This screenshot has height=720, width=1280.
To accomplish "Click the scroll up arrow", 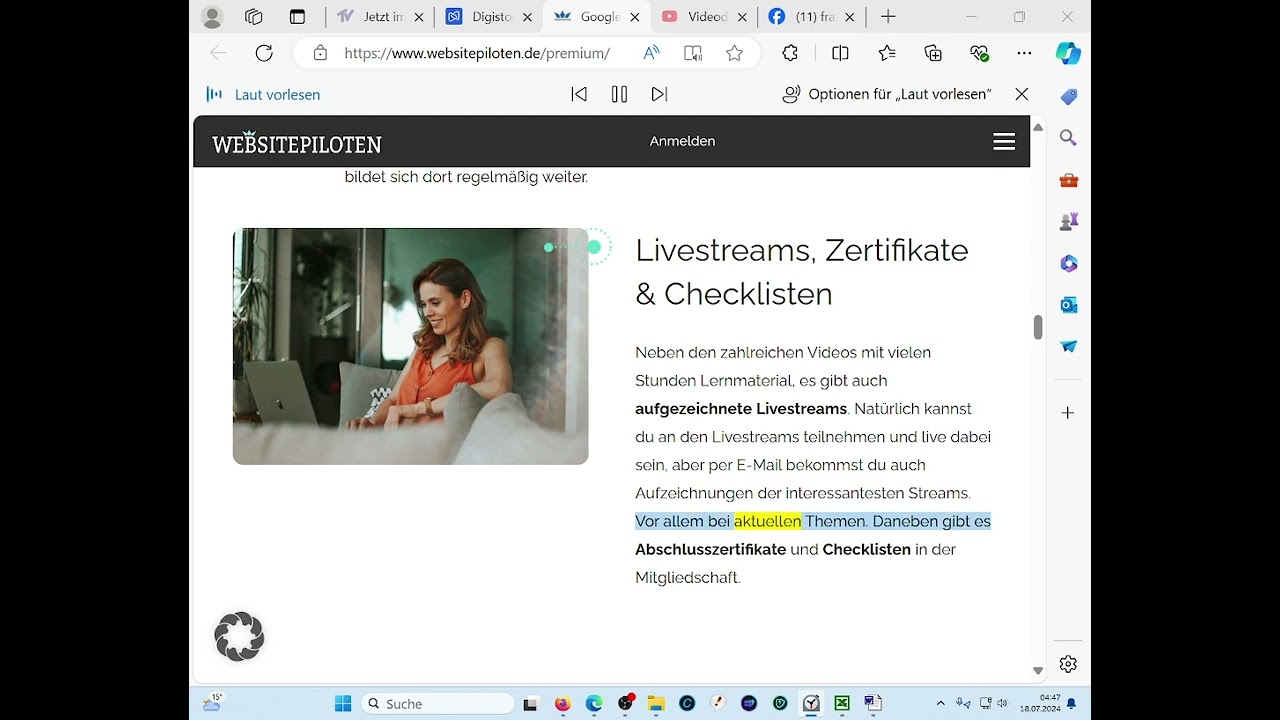I will coord(1038,127).
